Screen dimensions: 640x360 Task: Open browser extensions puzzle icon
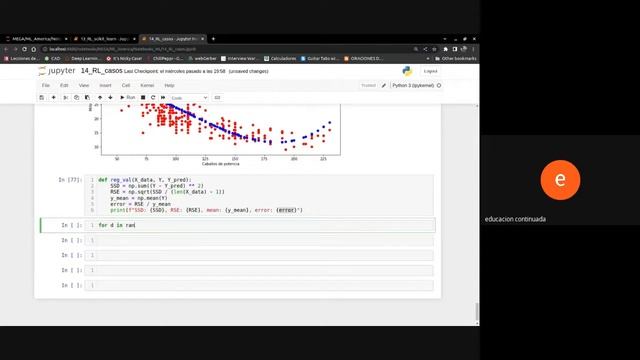tap(446, 49)
